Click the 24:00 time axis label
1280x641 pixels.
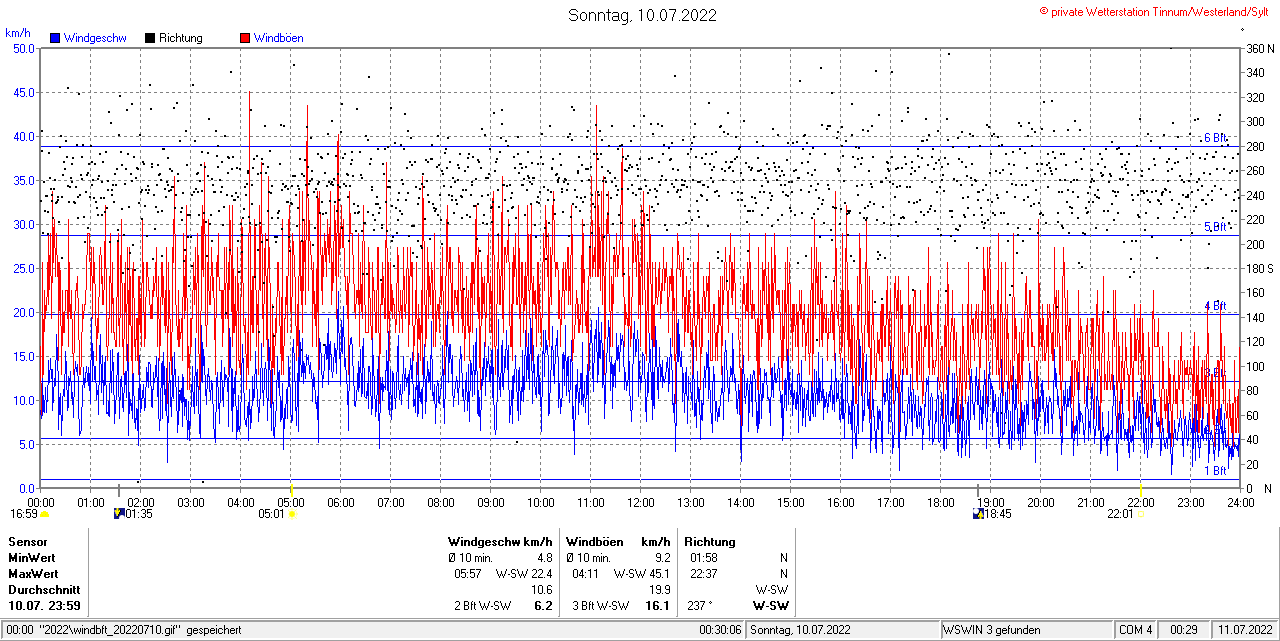[x=1240, y=502]
